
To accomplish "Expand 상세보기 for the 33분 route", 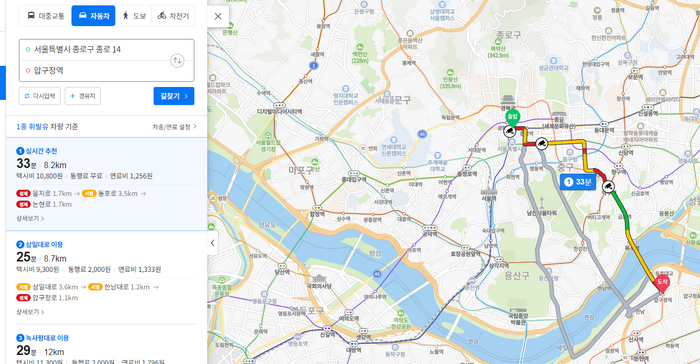I will pyautogui.click(x=30, y=219).
